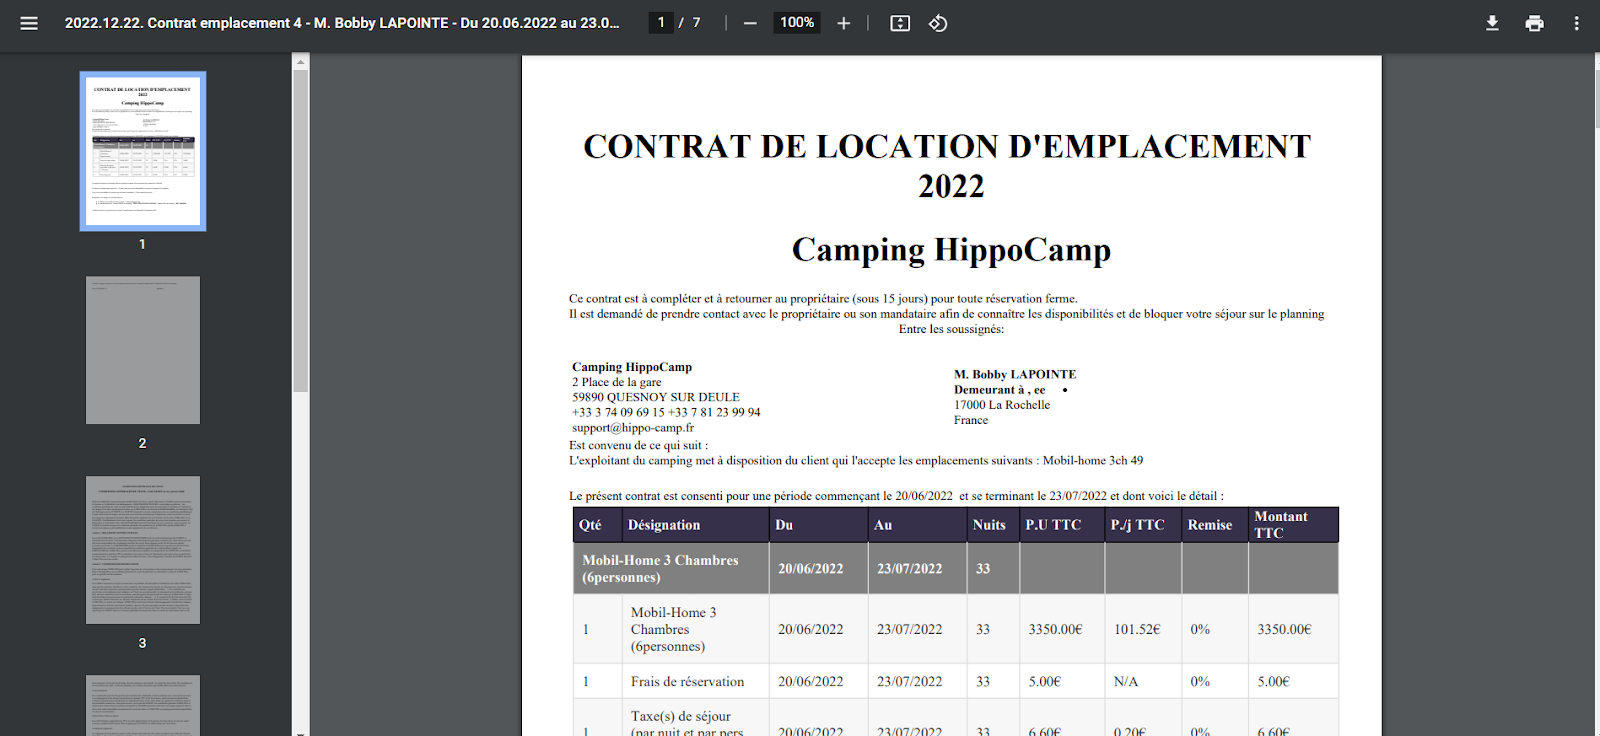Click the sidebar scrollbar thumb
This screenshot has height=736, width=1600.
click(300, 230)
